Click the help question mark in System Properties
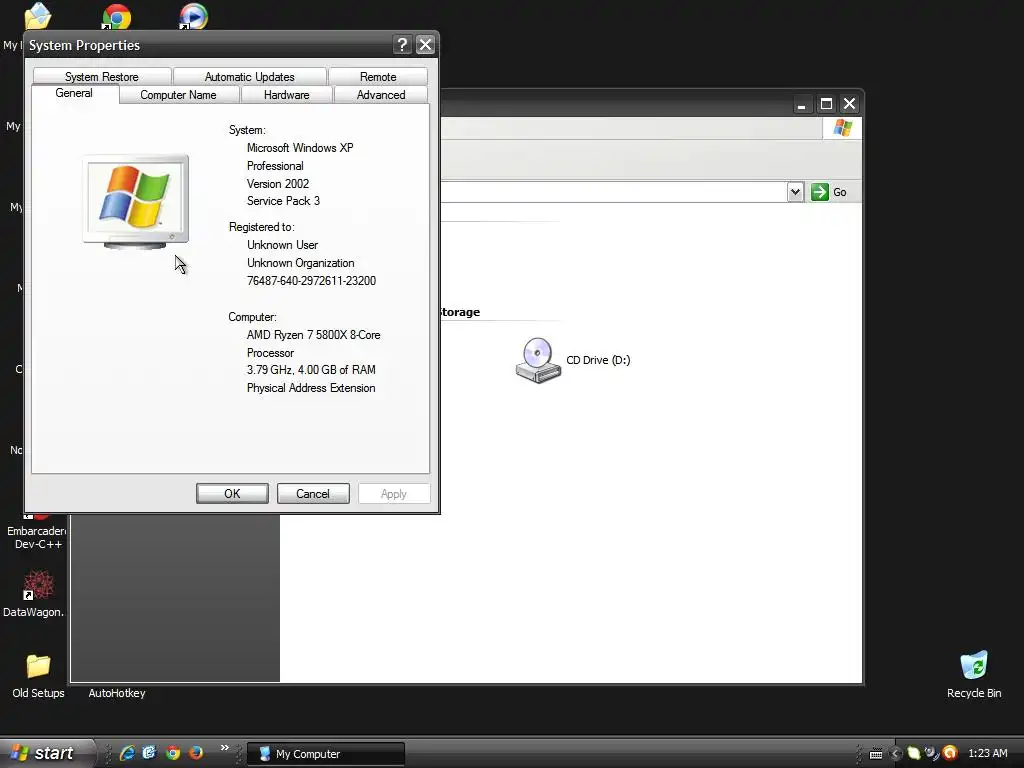Viewport: 1024px width, 768px height. [x=402, y=44]
